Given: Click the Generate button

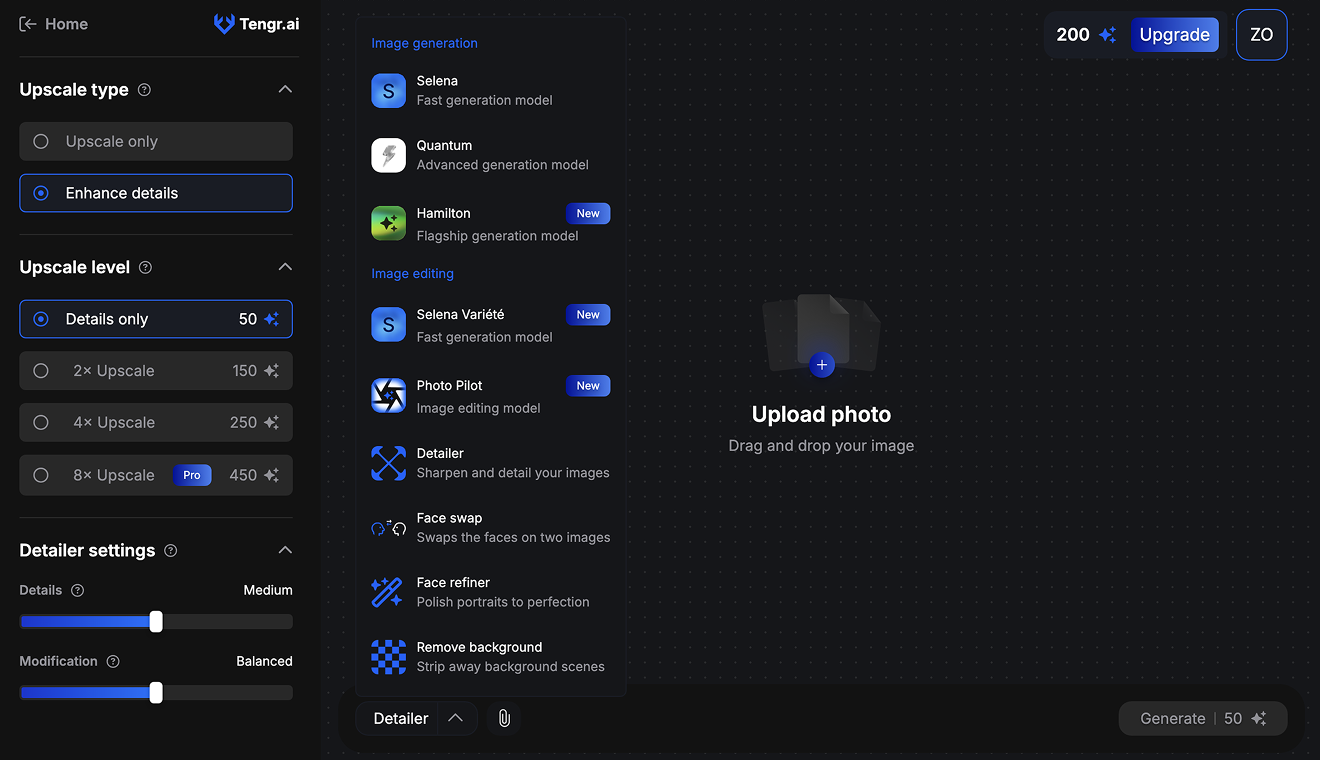Looking at the screenshot, I should (1202, 718).
